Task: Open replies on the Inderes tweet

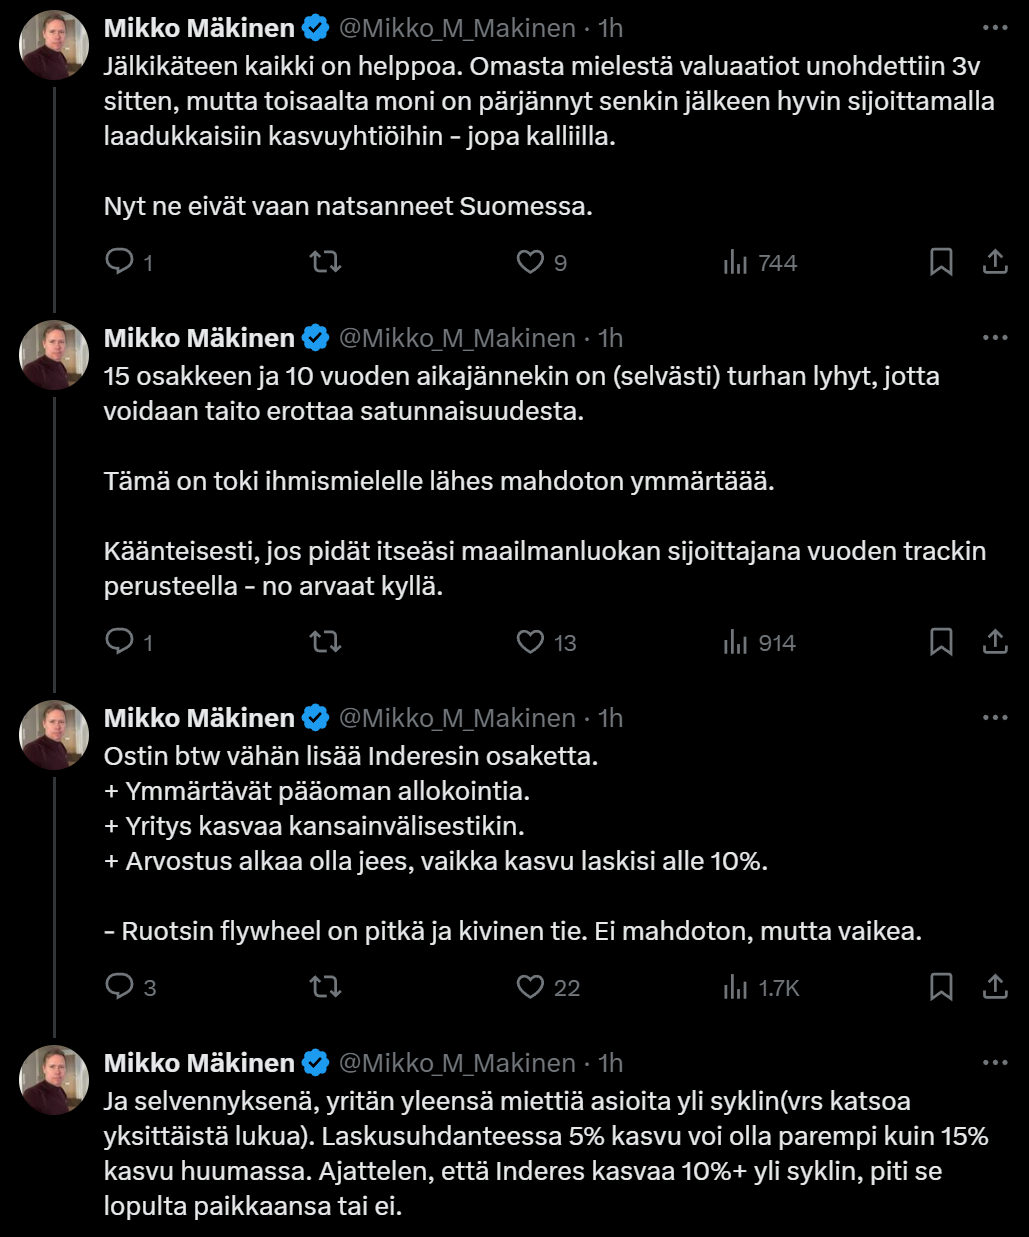Action: tap(131, 987)
